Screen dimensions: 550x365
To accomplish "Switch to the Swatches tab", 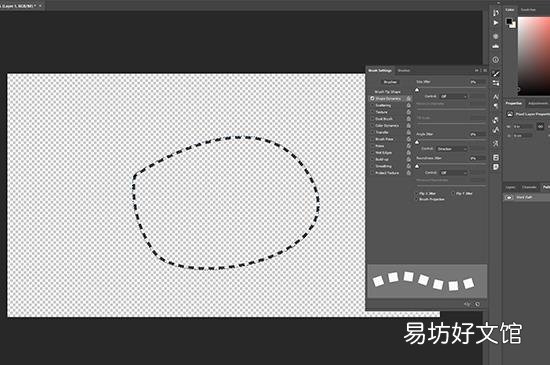I will tap(528, 10).
